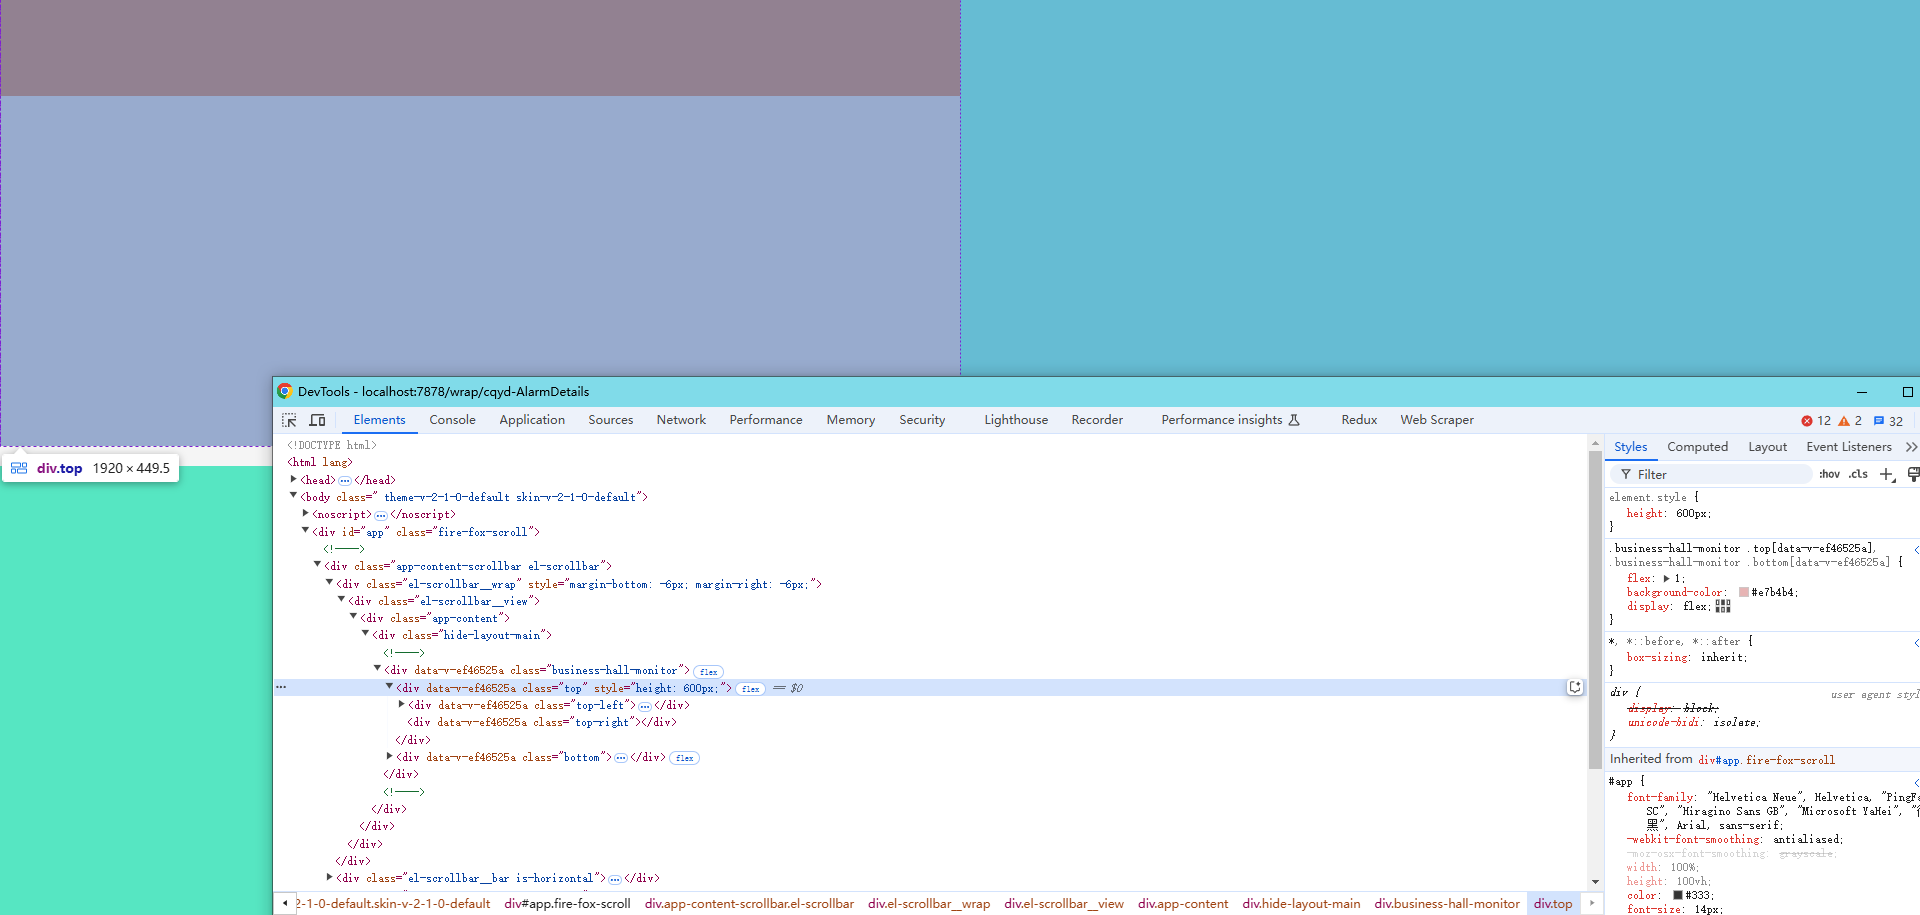
Task: Collapse the app-content-scrollbar div node
Action: tap(317, 565)
